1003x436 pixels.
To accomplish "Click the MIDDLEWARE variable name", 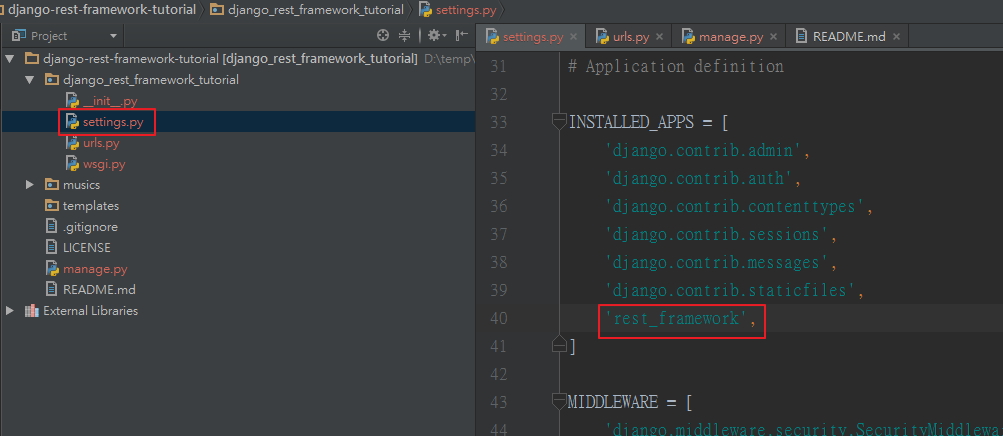I will coord(613,402).
